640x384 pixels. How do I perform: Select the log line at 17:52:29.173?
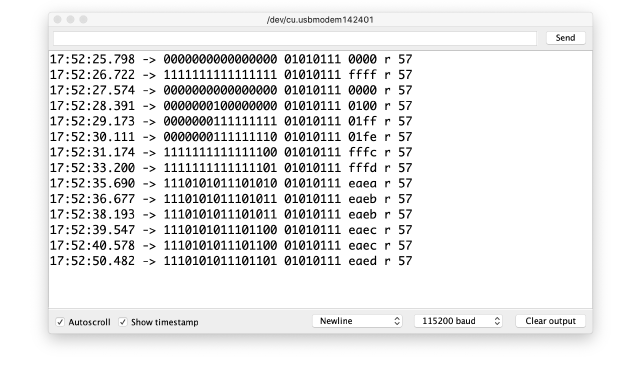click(x=231, y=122)
